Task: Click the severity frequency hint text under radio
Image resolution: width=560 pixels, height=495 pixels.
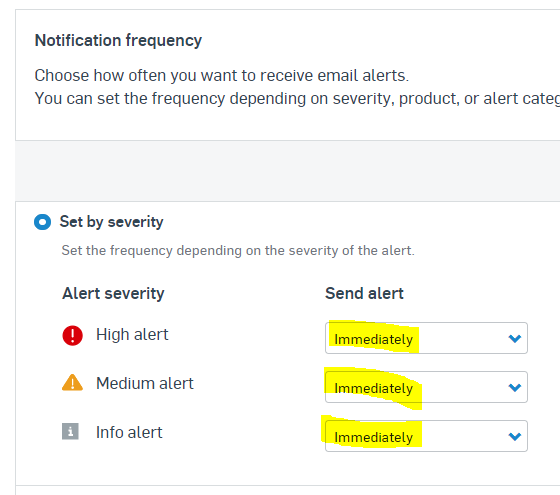Action: click(x=238, y=250)
